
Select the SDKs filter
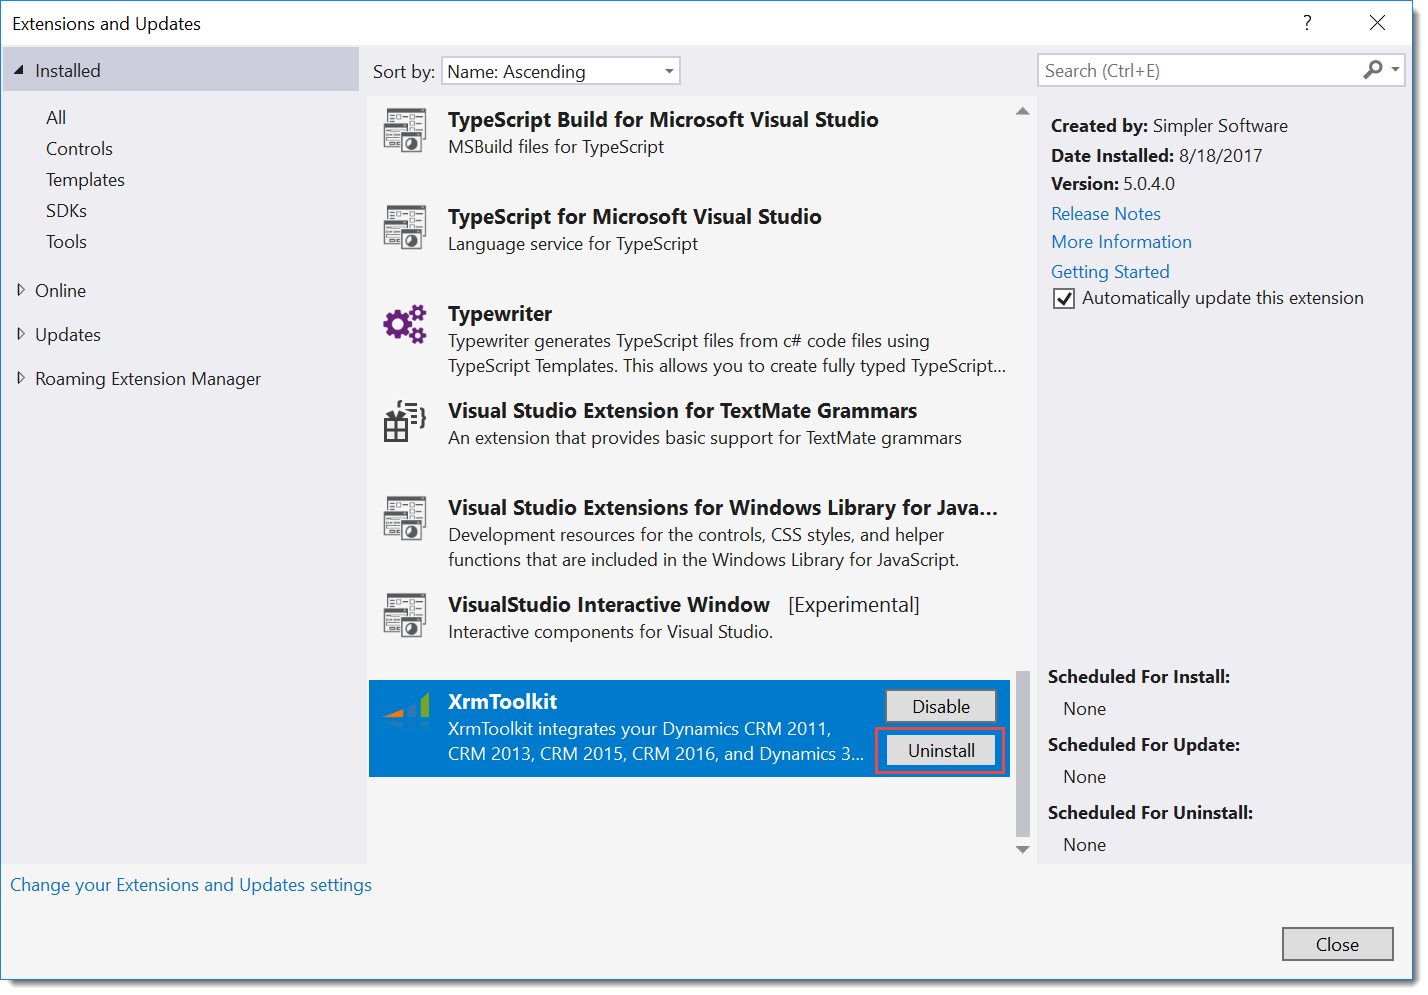[x=66, y=210]
